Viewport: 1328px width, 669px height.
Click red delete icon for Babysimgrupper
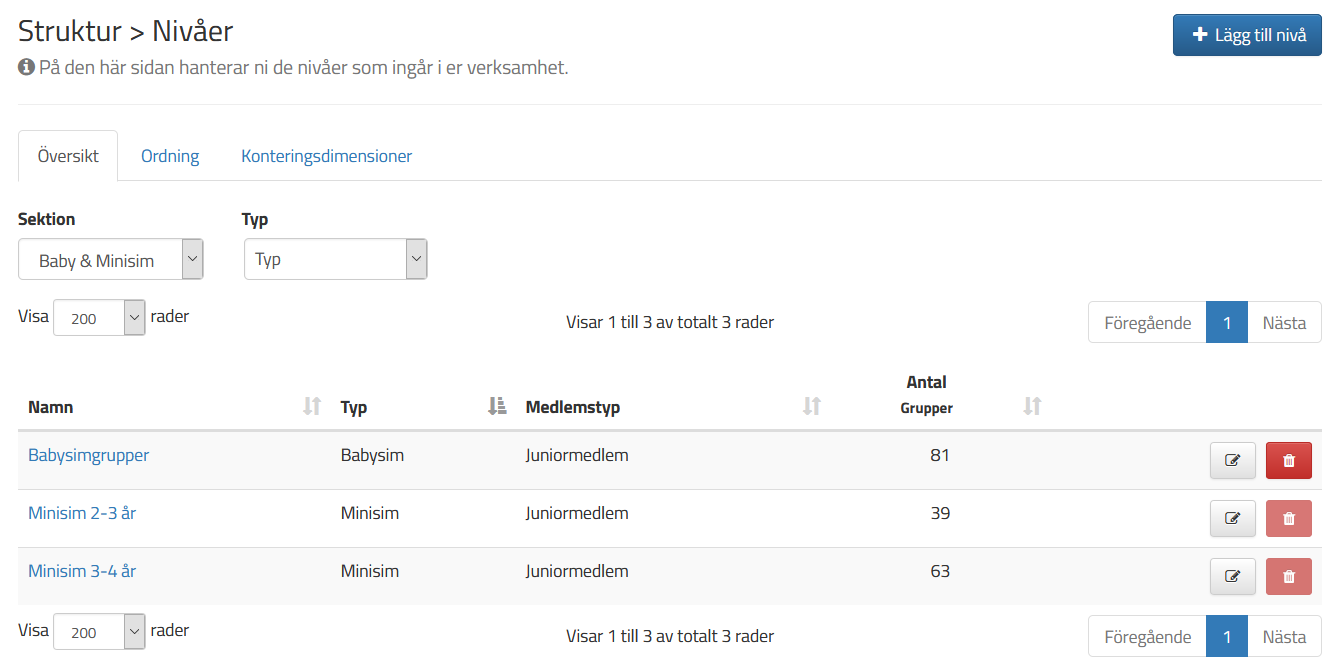click(x=1288, y=461)
